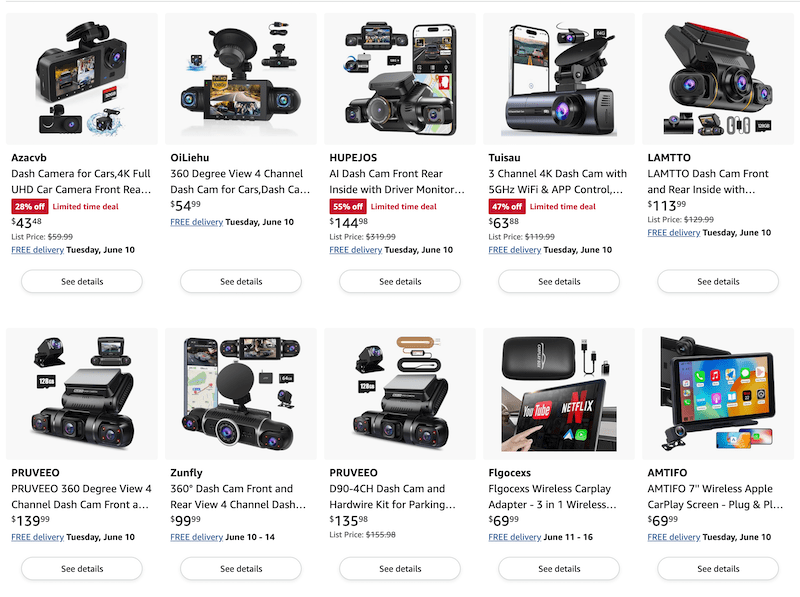Click the OiLiehu 360 degree dash cam image
This screenshot has width=800, height=597.
(x=241, y=79)
